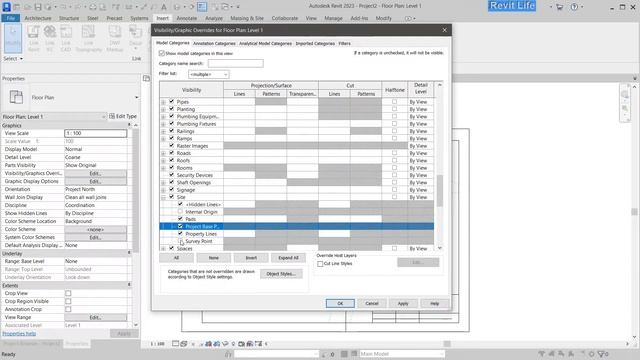Switch to the Filters tab
Screen dimensions: 640x360
344,43
